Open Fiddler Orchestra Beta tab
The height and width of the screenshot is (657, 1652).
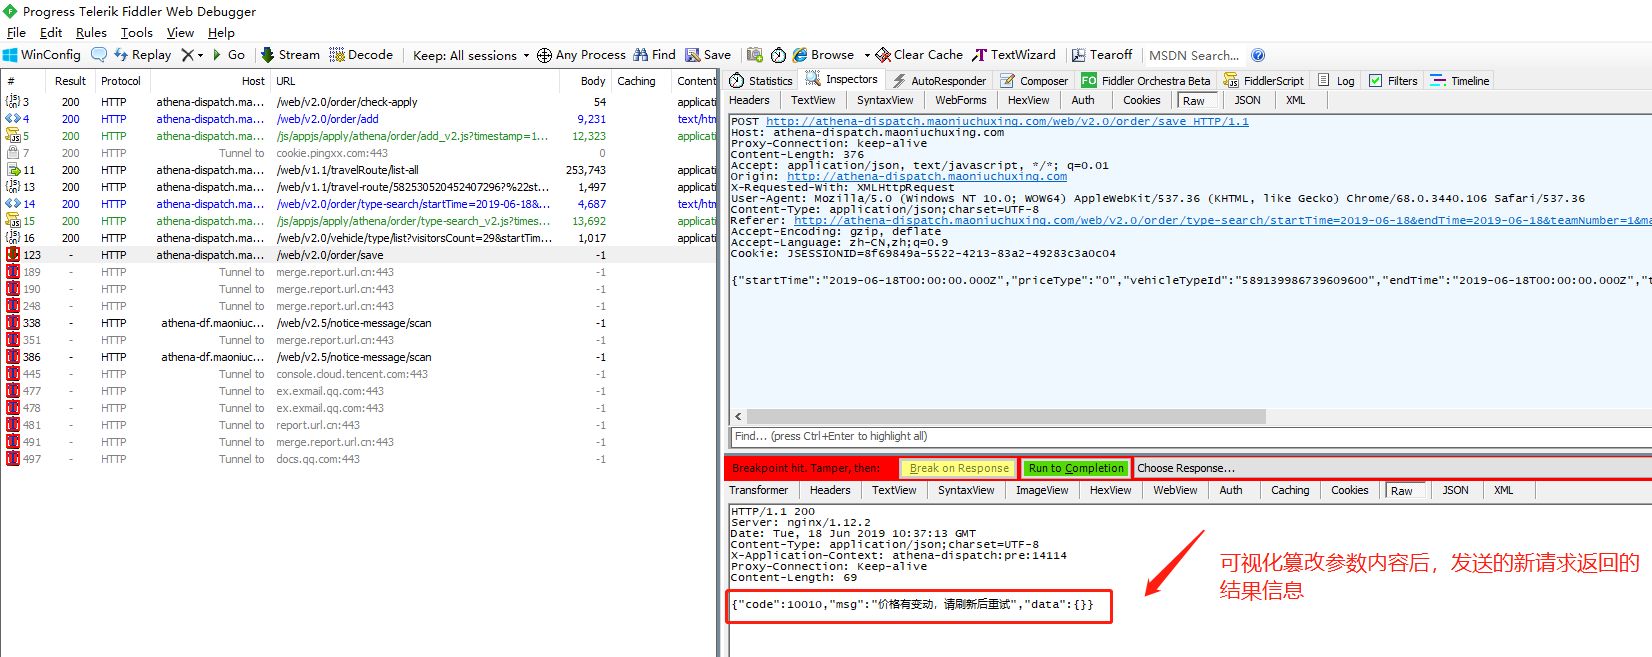tap(1146, 81)
